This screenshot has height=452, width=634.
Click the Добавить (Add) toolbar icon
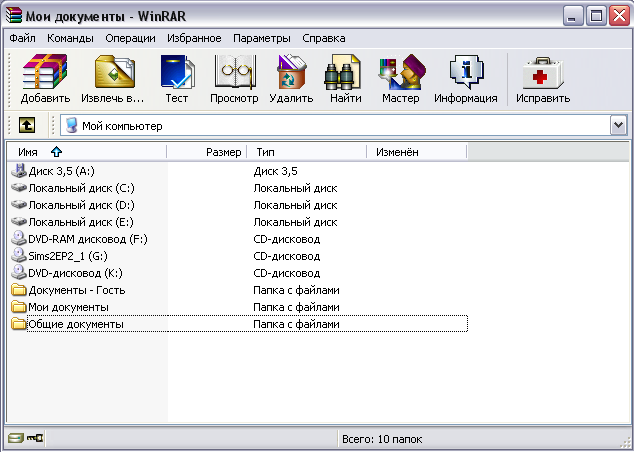coord(45,80)
